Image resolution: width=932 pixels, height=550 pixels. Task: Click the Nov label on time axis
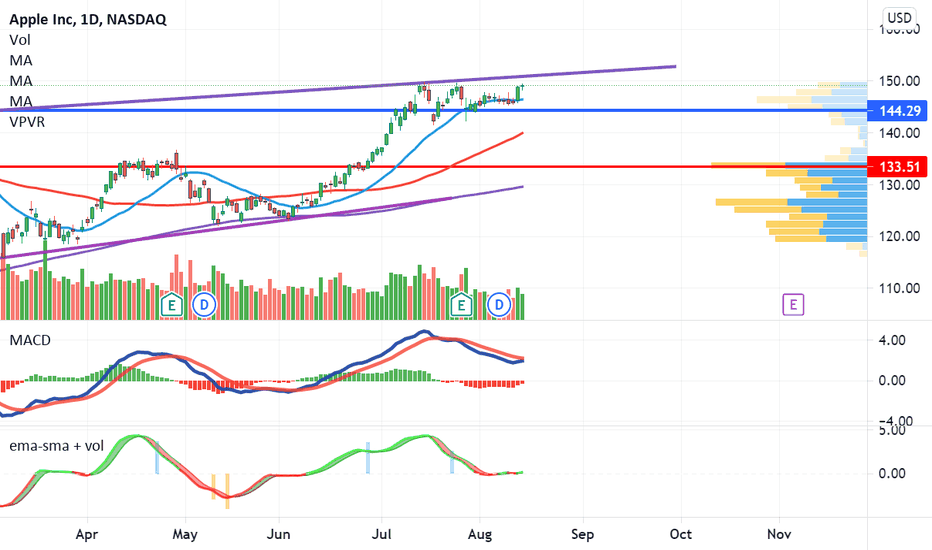pos(779,535)
